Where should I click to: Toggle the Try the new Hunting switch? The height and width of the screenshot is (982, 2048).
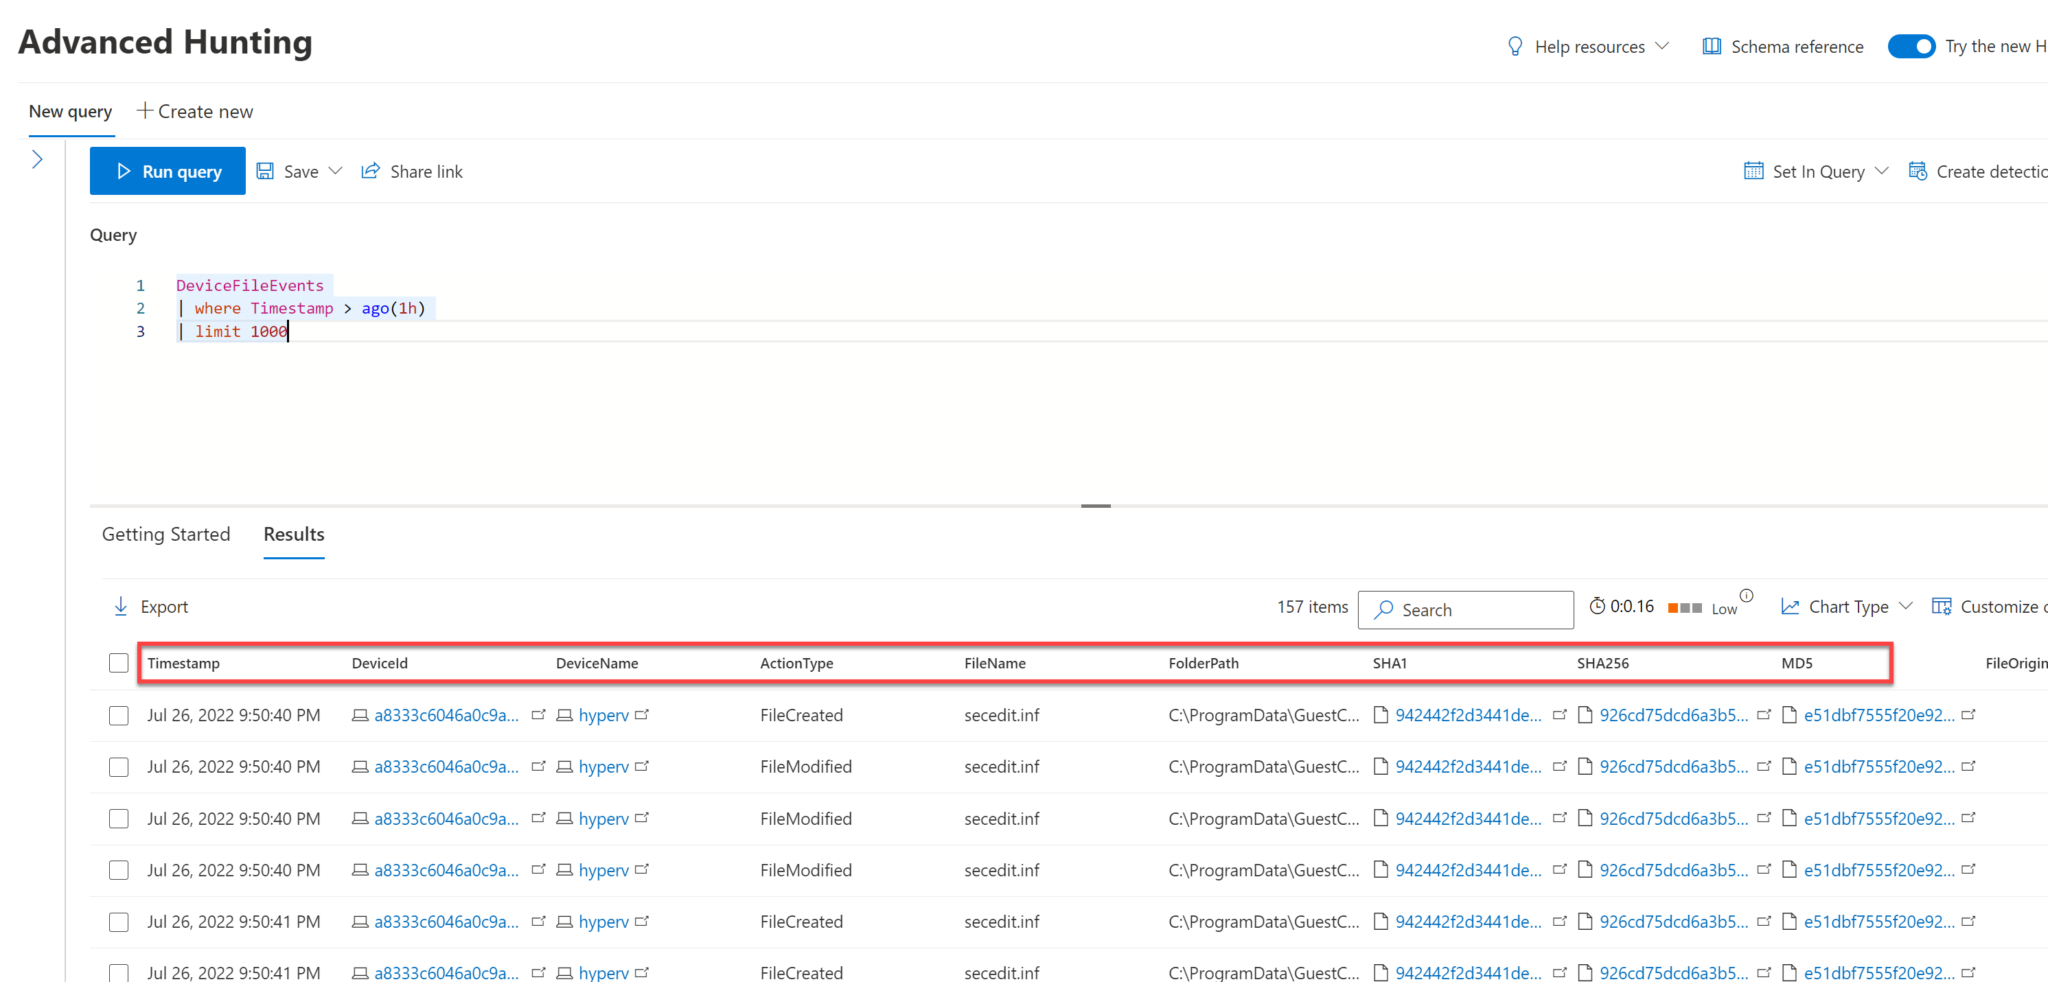pos(1911,47)
